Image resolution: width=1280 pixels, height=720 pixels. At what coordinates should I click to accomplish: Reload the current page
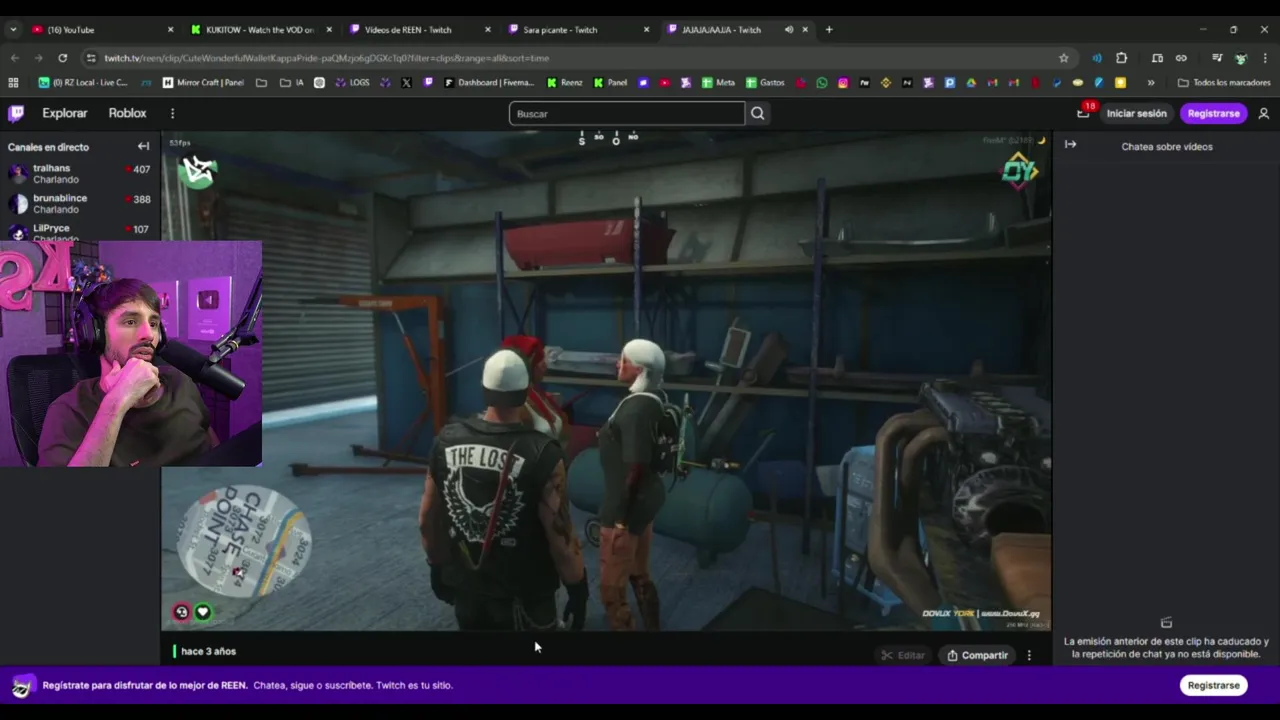point(63,58)
